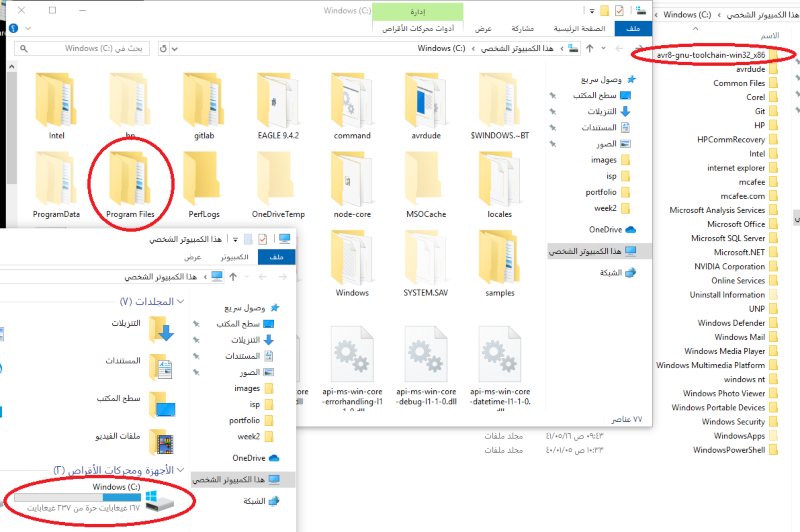
Task: Switch to عرض tab in Windows (C:) window
Action: coord(483,29)
